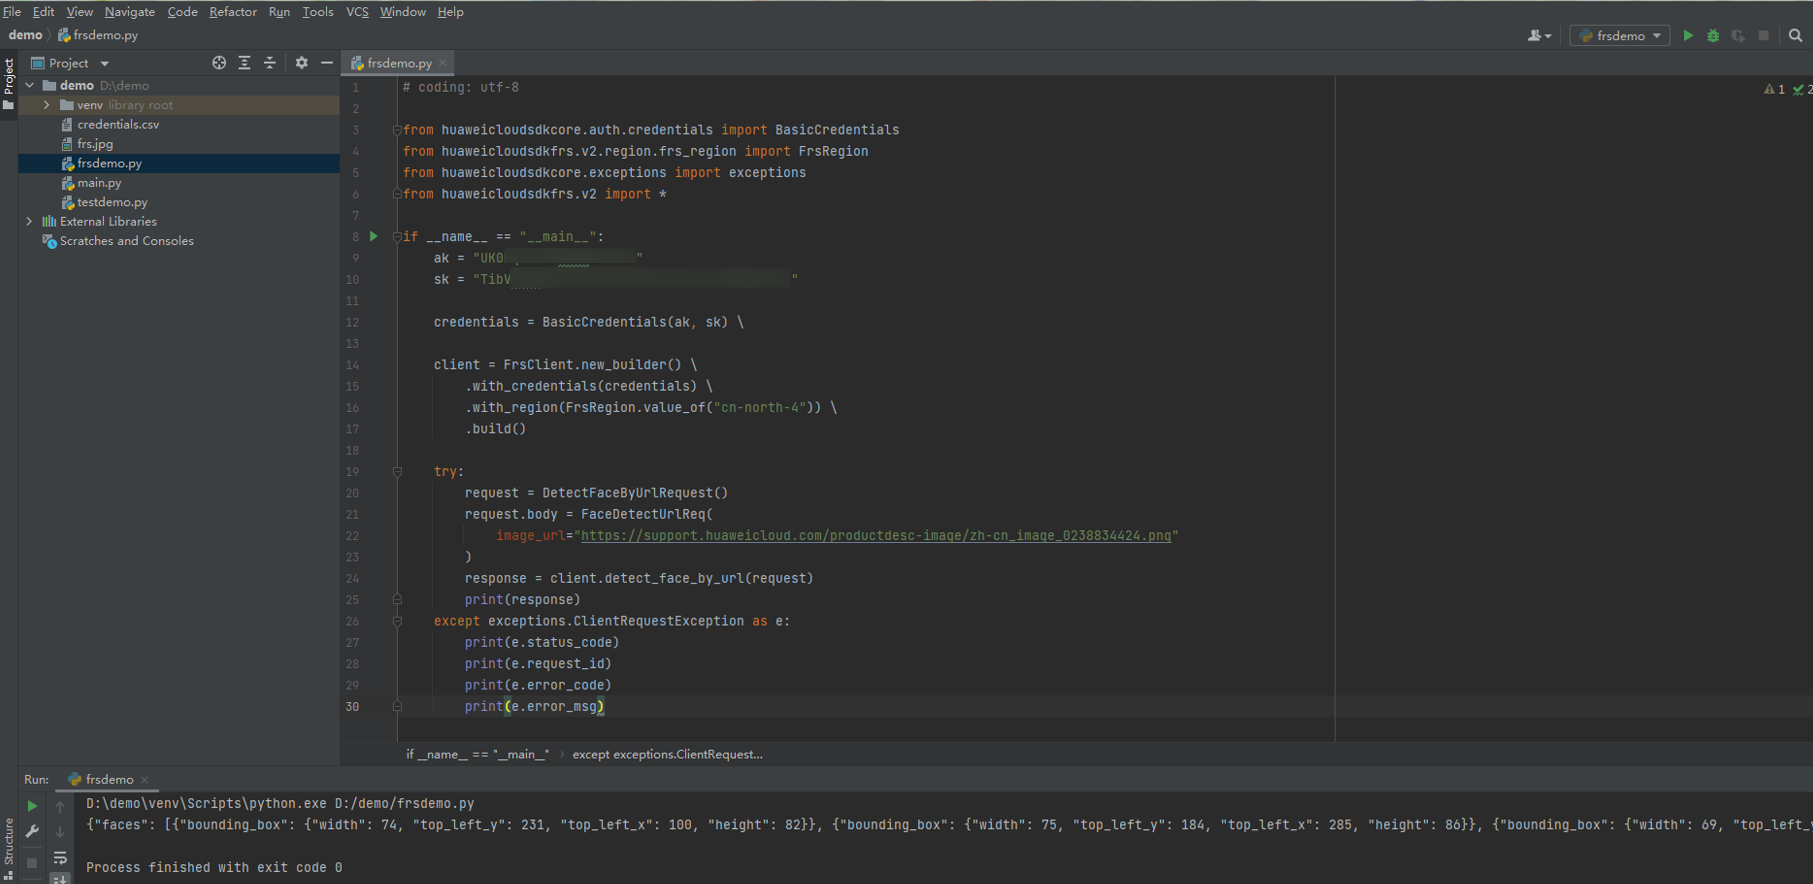Open the Help menu
1813x884 pixels.
pyautogui.click(x=451, y=12)
